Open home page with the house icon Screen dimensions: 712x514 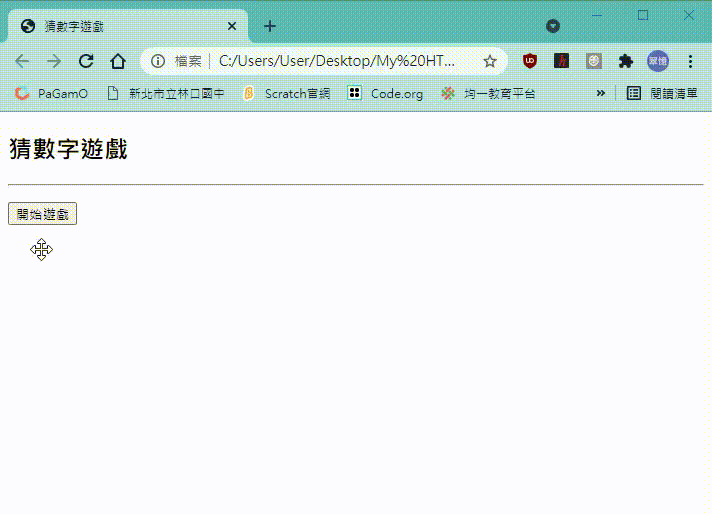tap(118, 61)
